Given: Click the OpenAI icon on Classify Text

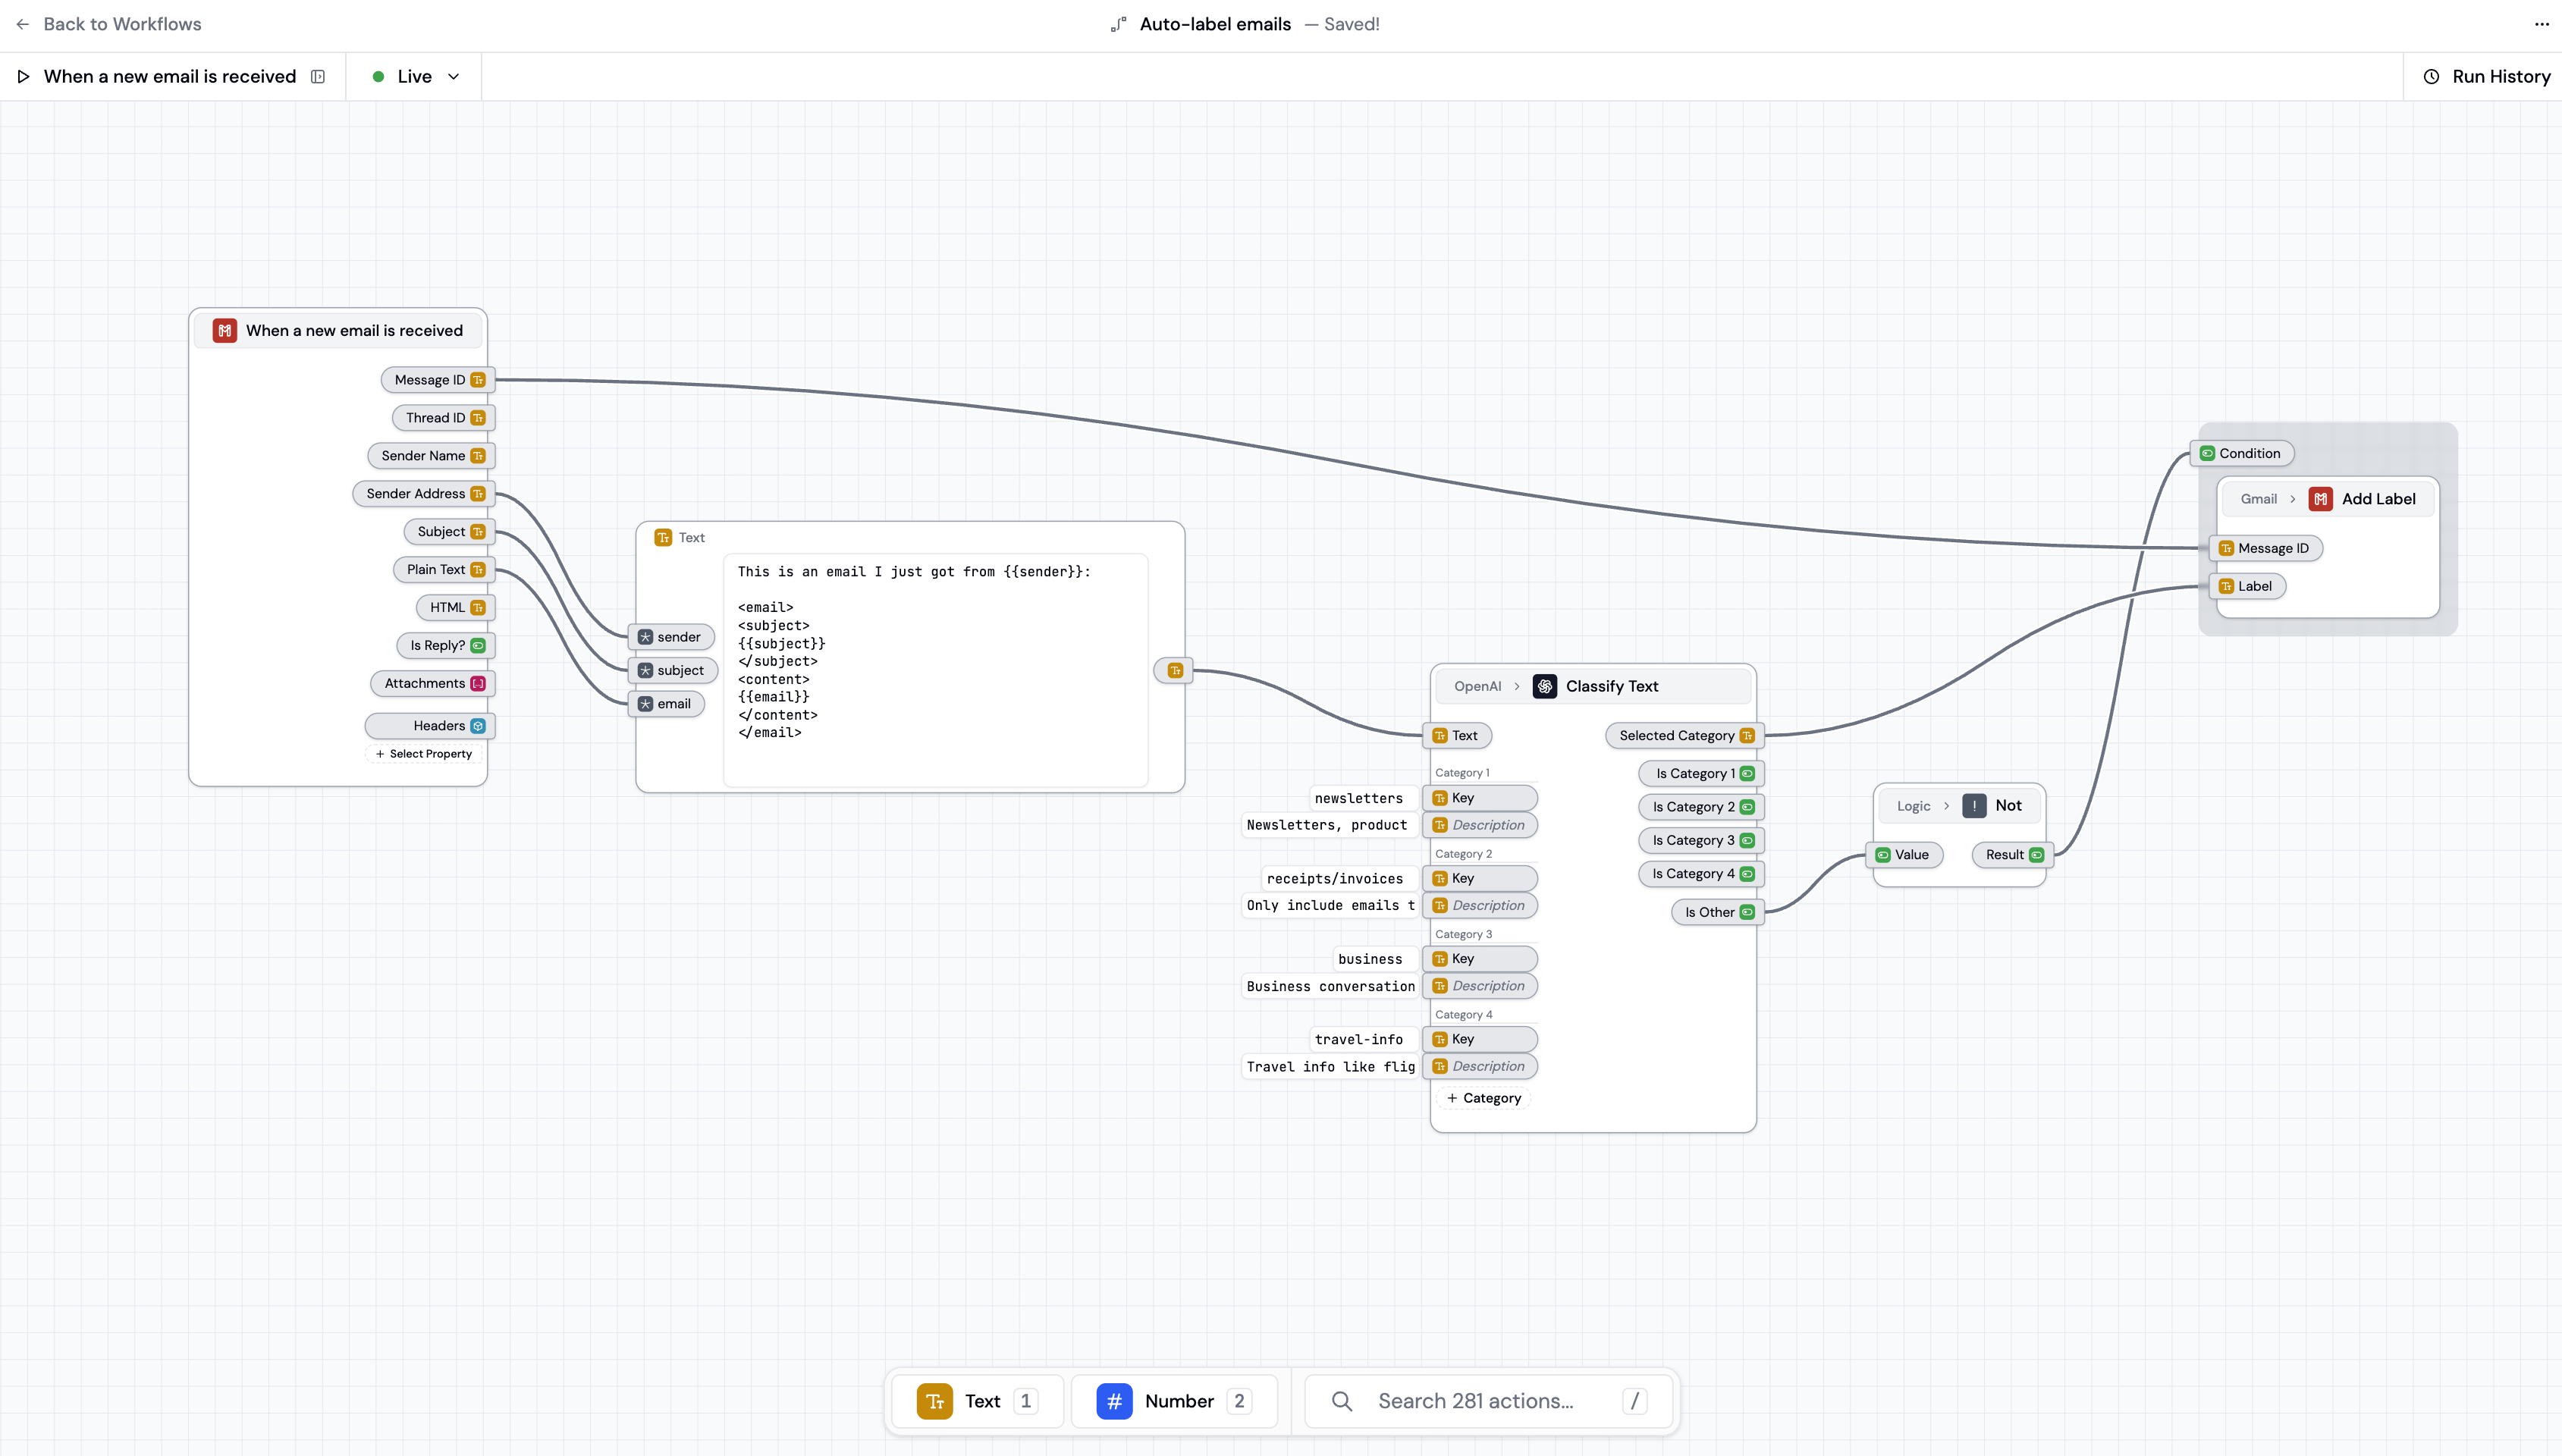Looking at the screenshot, I should (x=1544, y=686).
